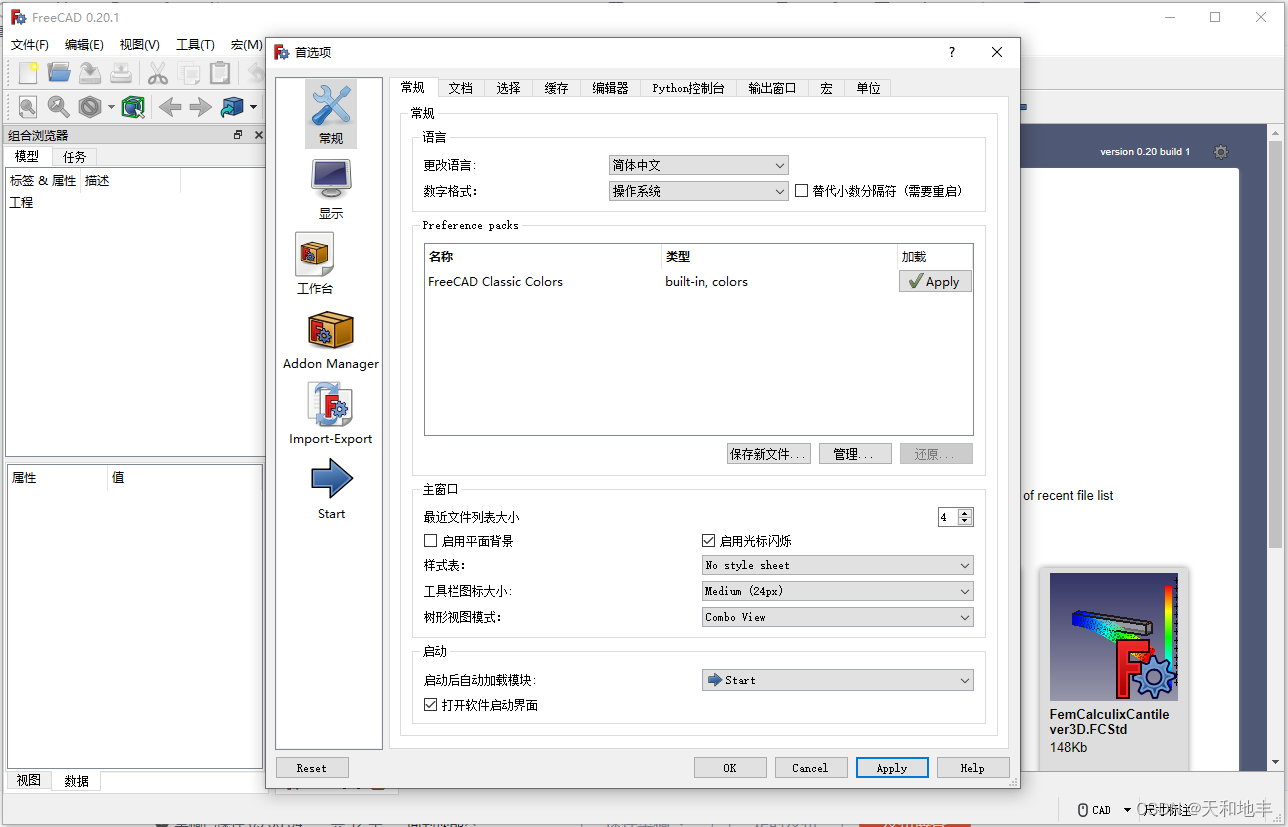The image size is (1288, 827).
Task: Click the bottom Help button
Action: click(973, 768)
